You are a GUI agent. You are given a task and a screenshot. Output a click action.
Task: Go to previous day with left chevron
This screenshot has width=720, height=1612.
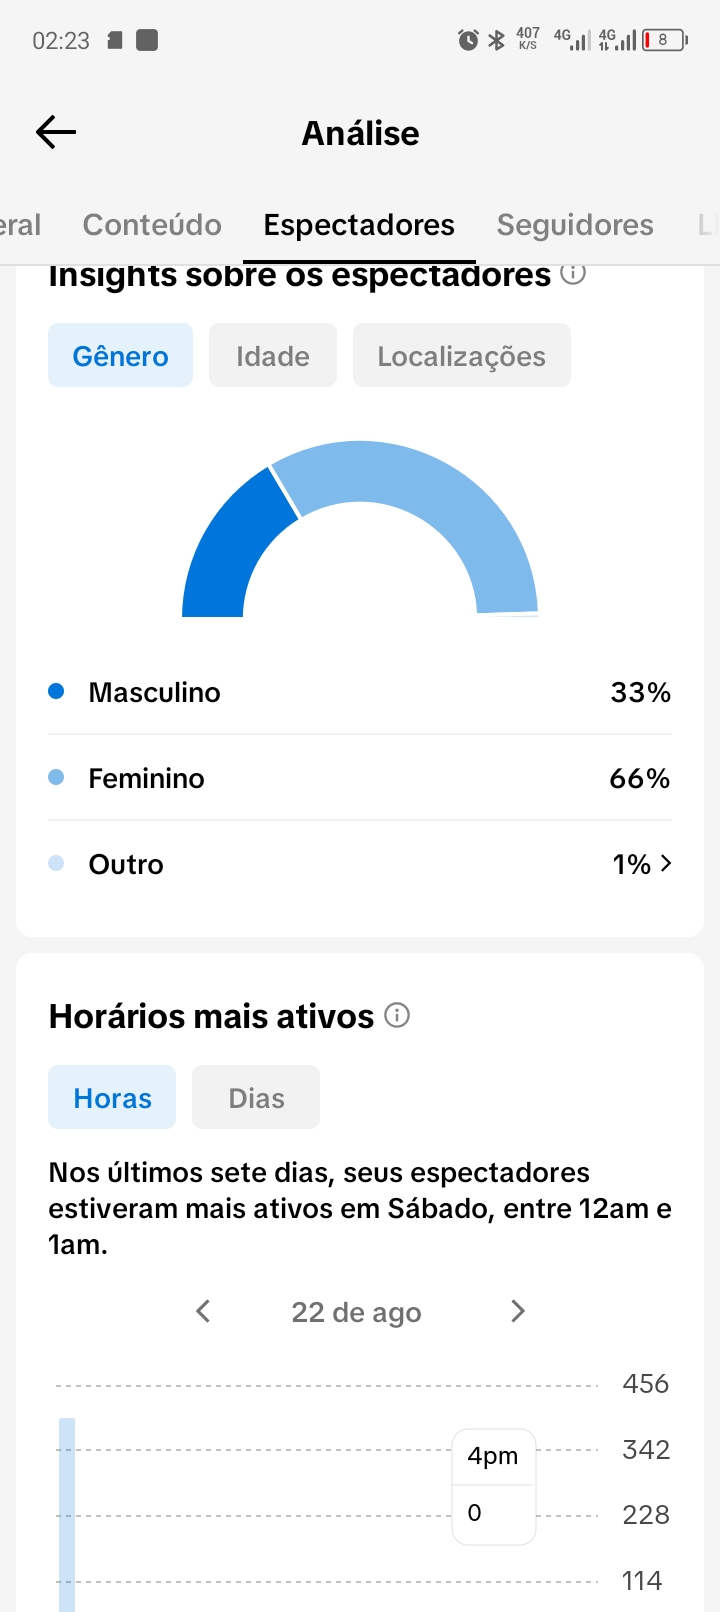coord(203,1311)
